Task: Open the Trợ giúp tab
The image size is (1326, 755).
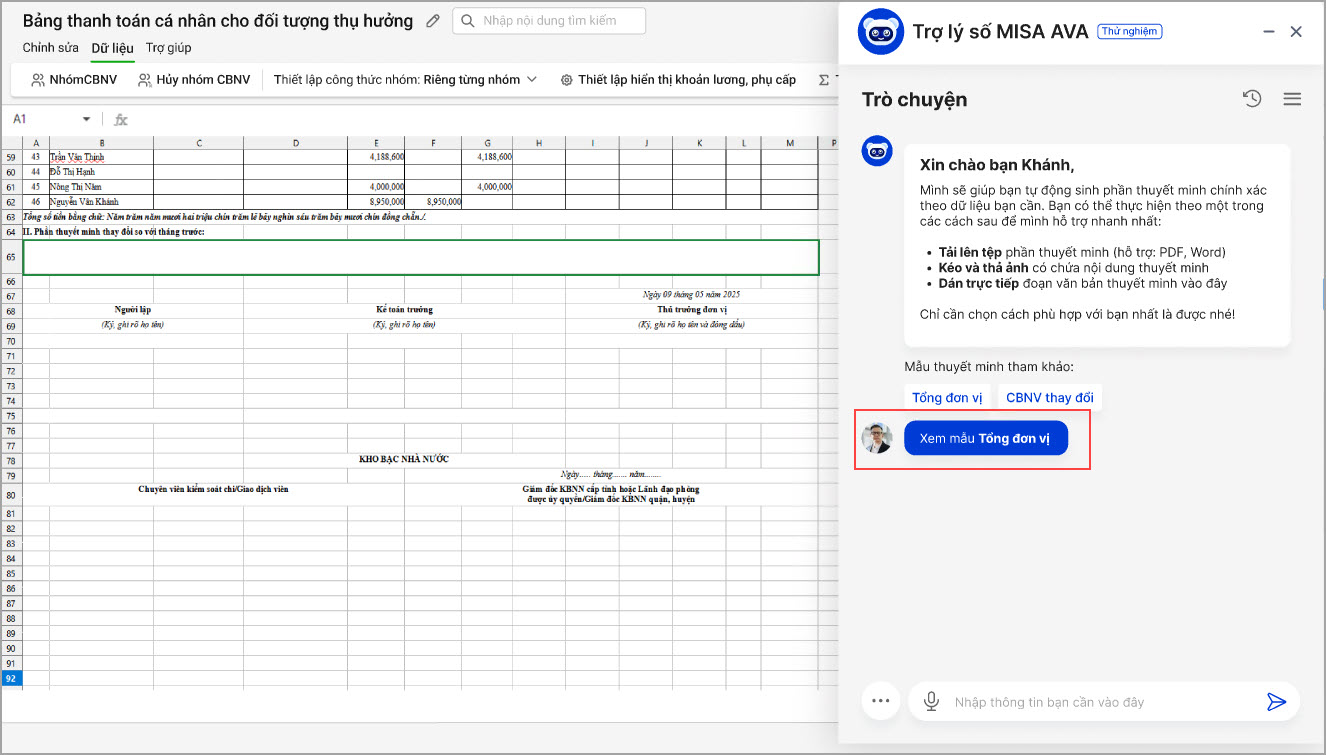Action: pyautogui.click(x=168, y=48)
